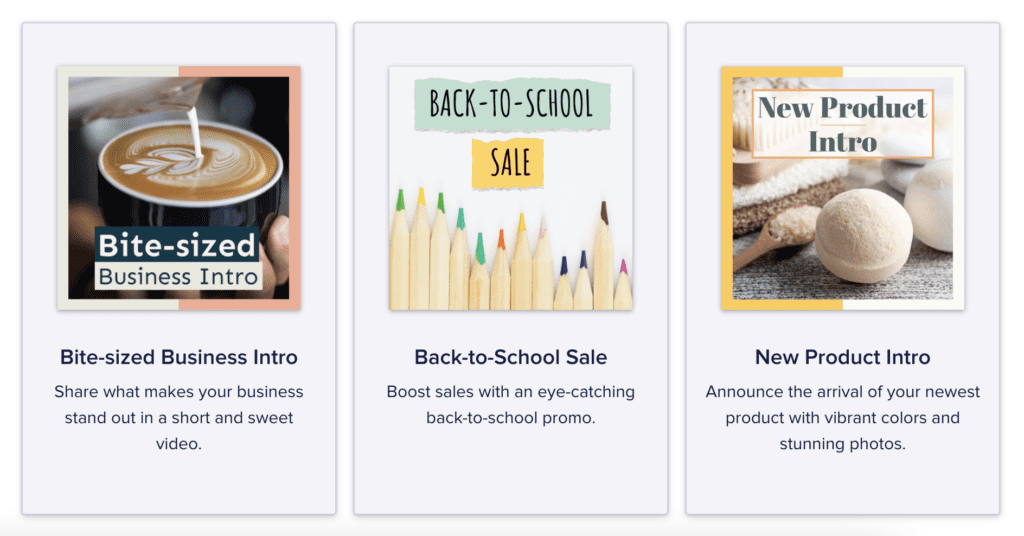Click the yellow border strip on the product thumbnail
1024x536 pixels.
727,200
